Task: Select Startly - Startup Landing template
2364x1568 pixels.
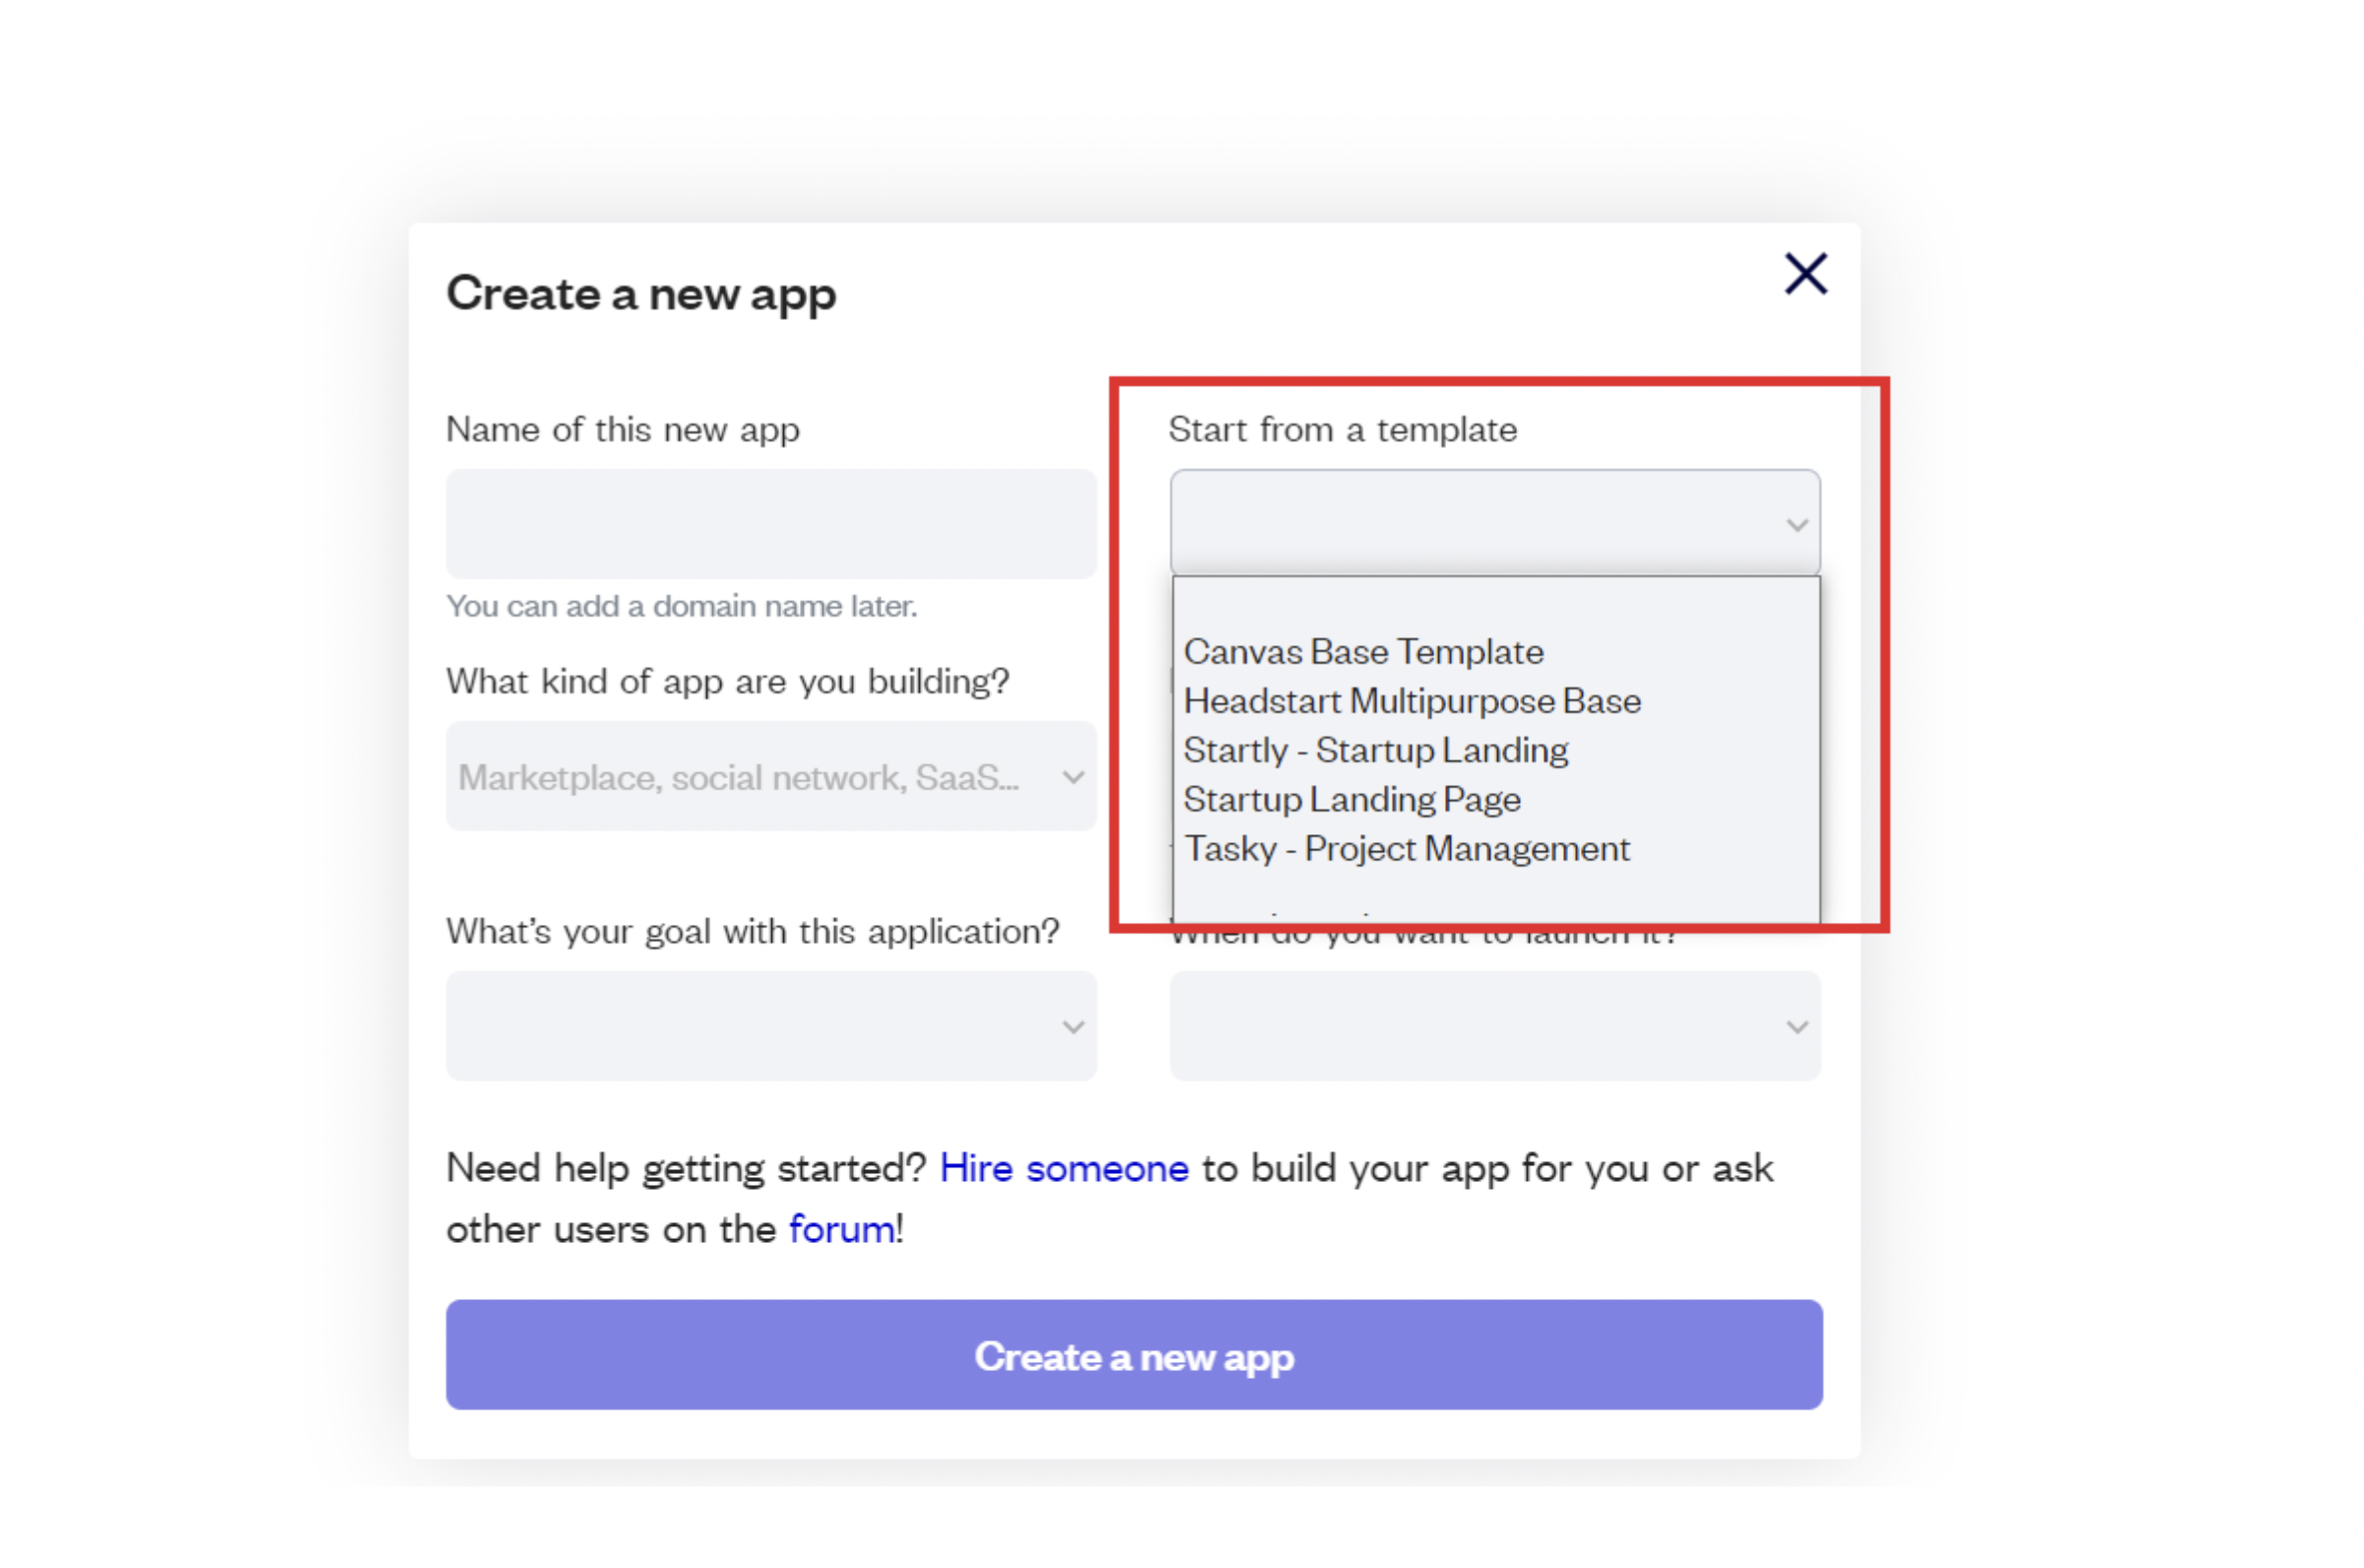Action: [x=1375, y=750]
